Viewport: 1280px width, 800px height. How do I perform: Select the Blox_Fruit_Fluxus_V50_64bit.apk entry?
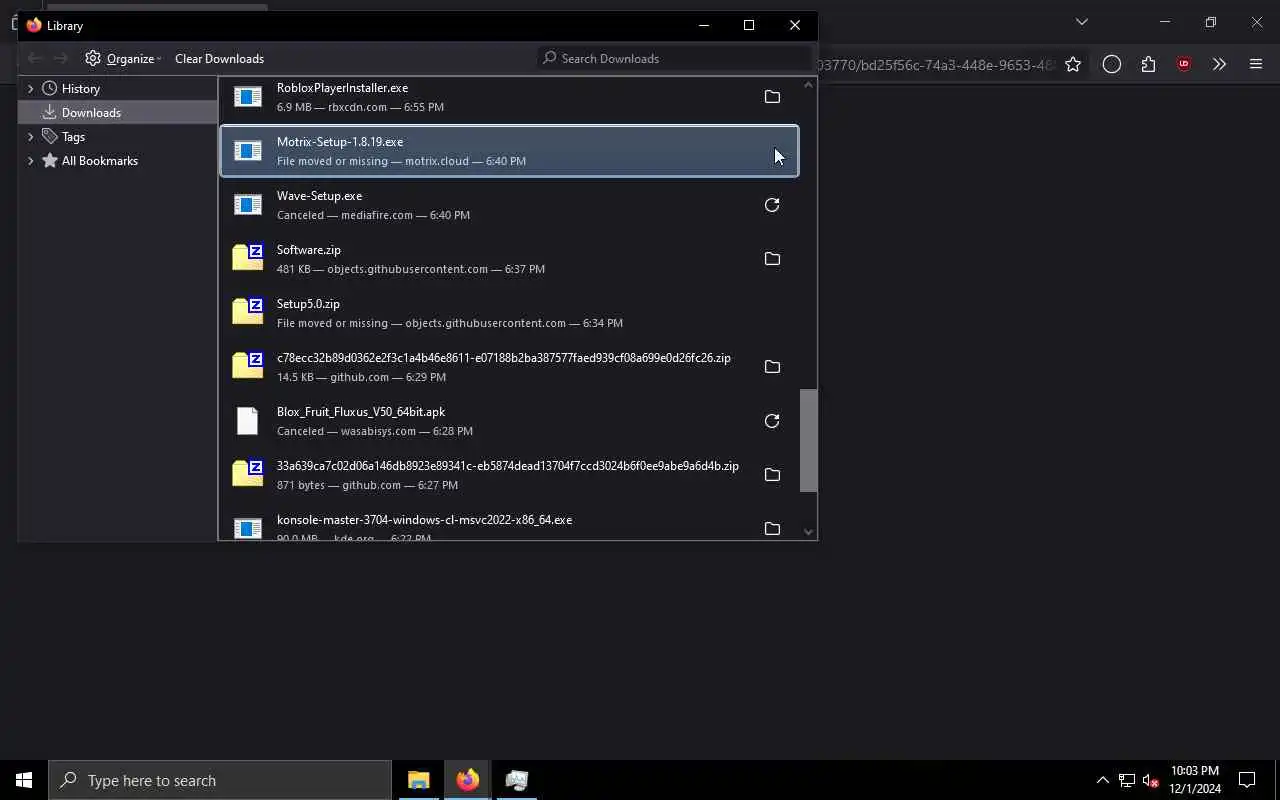tap(509, 421)
